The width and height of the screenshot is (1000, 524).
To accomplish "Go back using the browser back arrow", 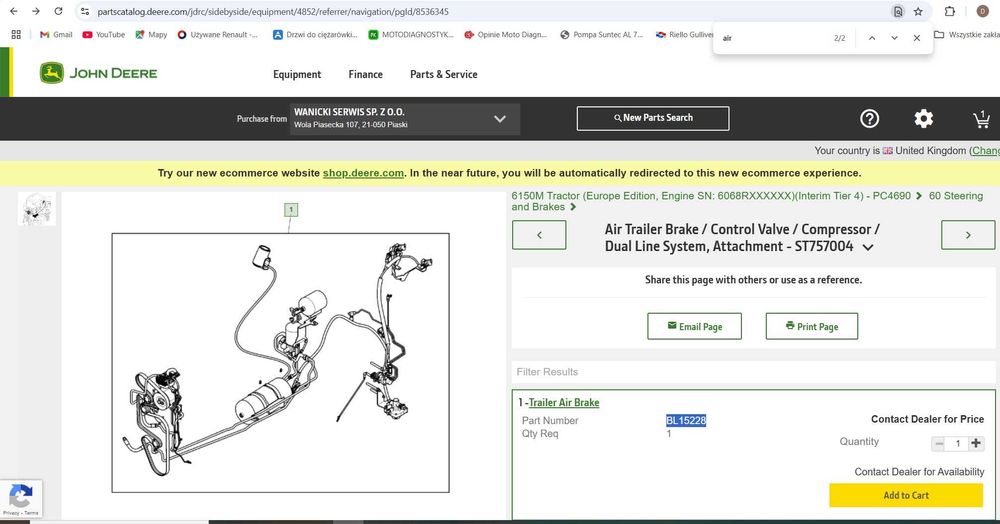I will [x=13, y=11].
